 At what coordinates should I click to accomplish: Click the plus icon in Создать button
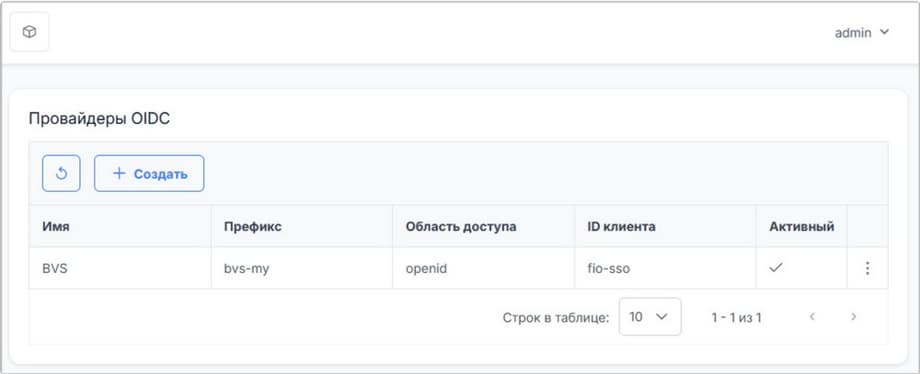coord(119,173)
